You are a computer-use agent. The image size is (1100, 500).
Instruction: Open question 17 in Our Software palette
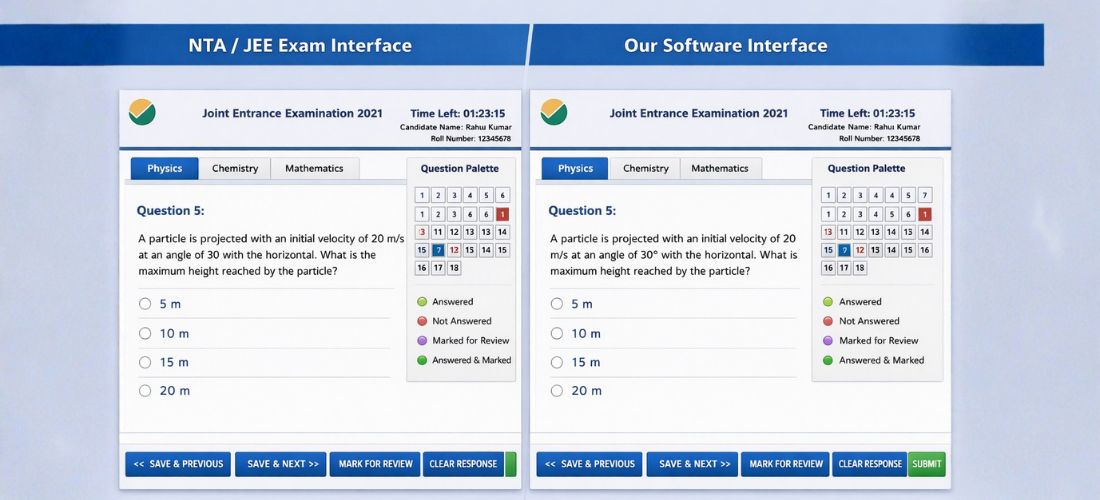click(844, 268)
